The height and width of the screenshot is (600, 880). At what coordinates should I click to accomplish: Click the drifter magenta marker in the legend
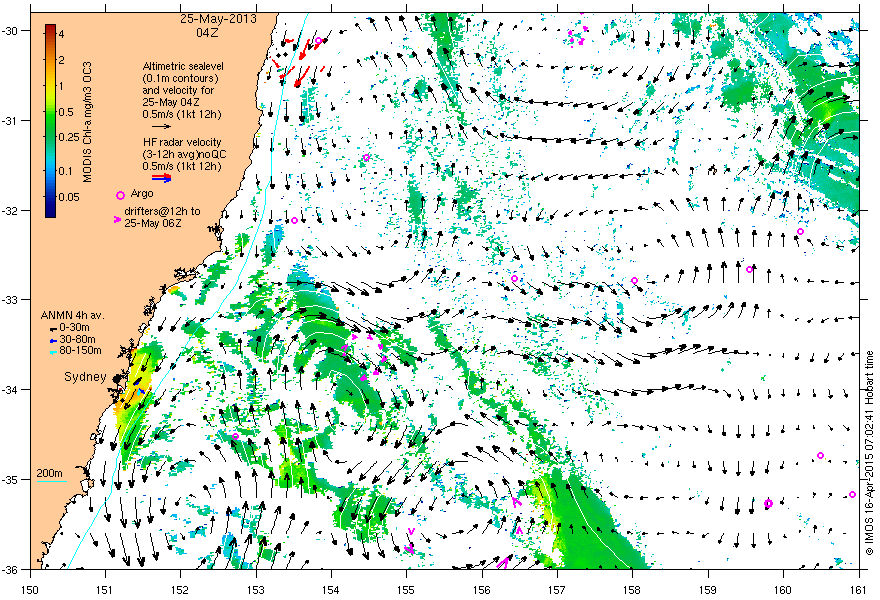(117, 220)
